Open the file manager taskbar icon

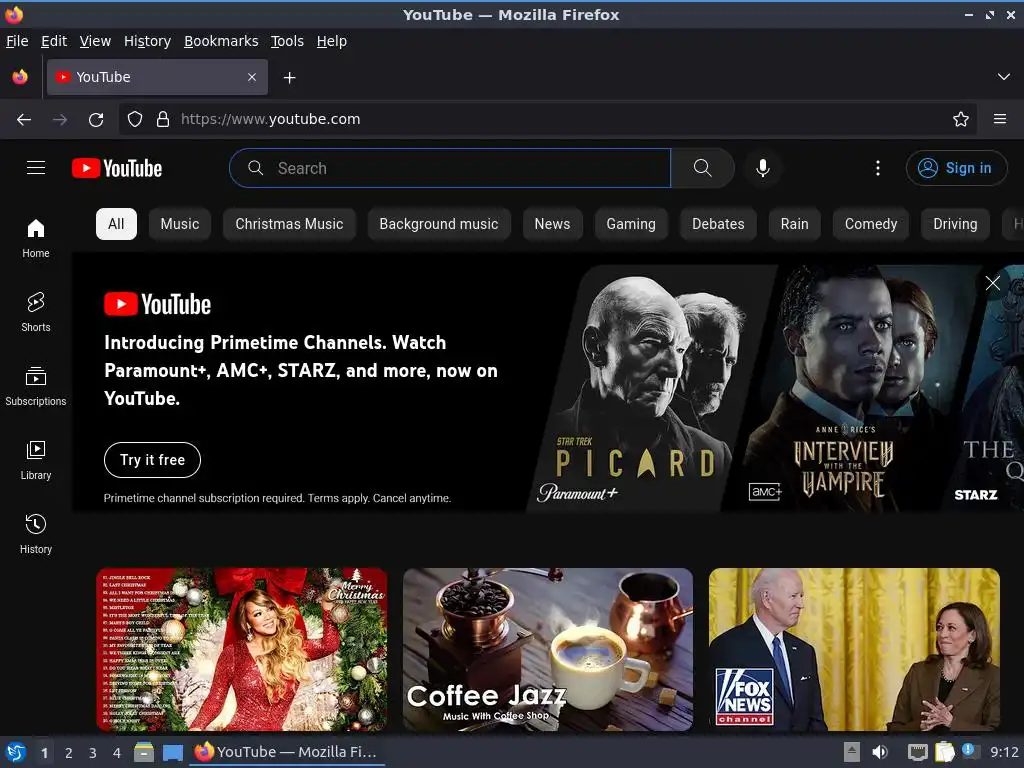pyautogui.click(x=144, y=752)
